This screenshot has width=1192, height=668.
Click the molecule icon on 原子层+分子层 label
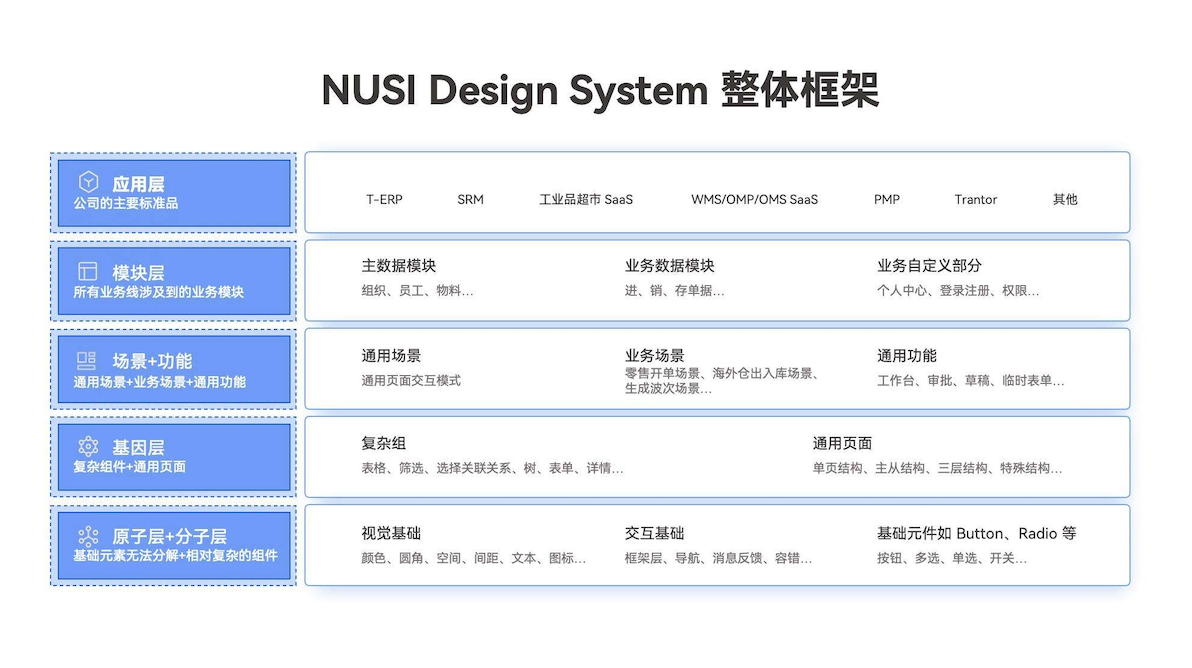88,536
